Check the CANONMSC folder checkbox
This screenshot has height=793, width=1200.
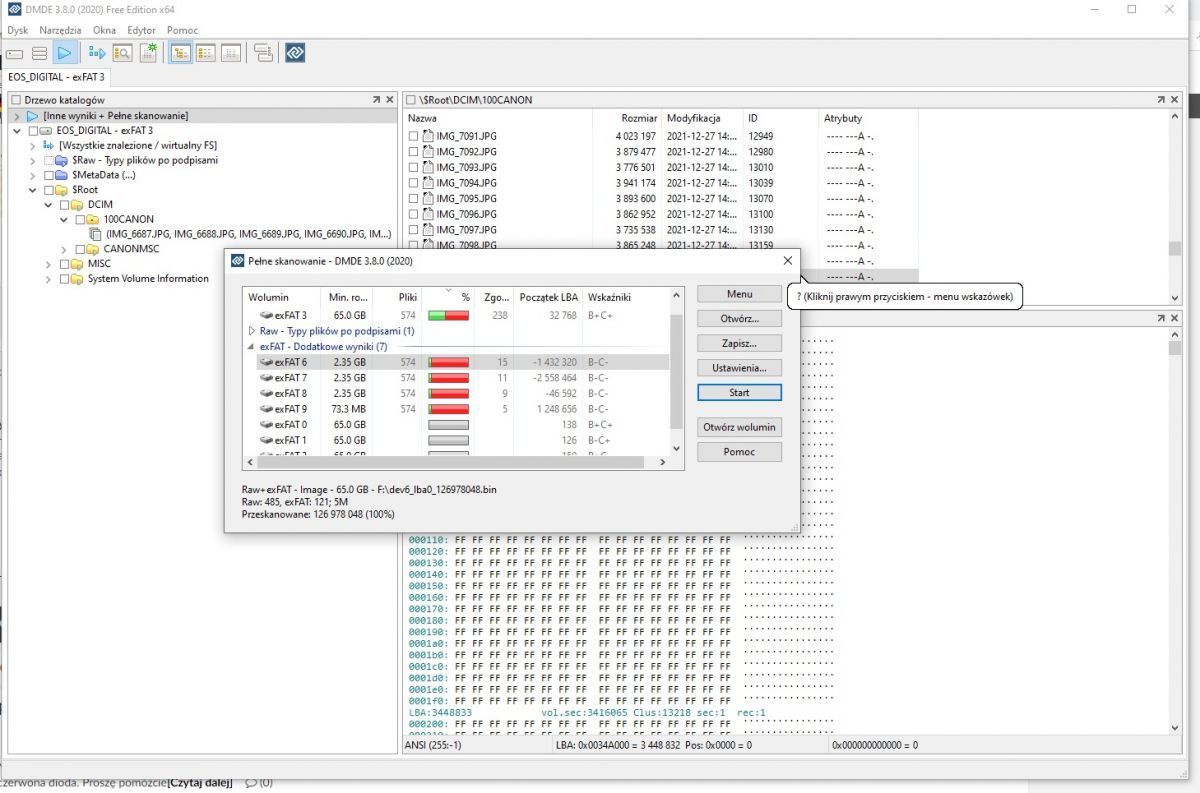point(81,249)
